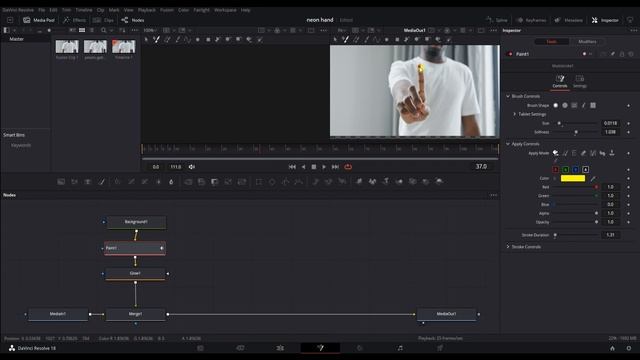Screen dimensions: 640x360
Task: Open the Spline editor panel
Action: coord(497,20)
